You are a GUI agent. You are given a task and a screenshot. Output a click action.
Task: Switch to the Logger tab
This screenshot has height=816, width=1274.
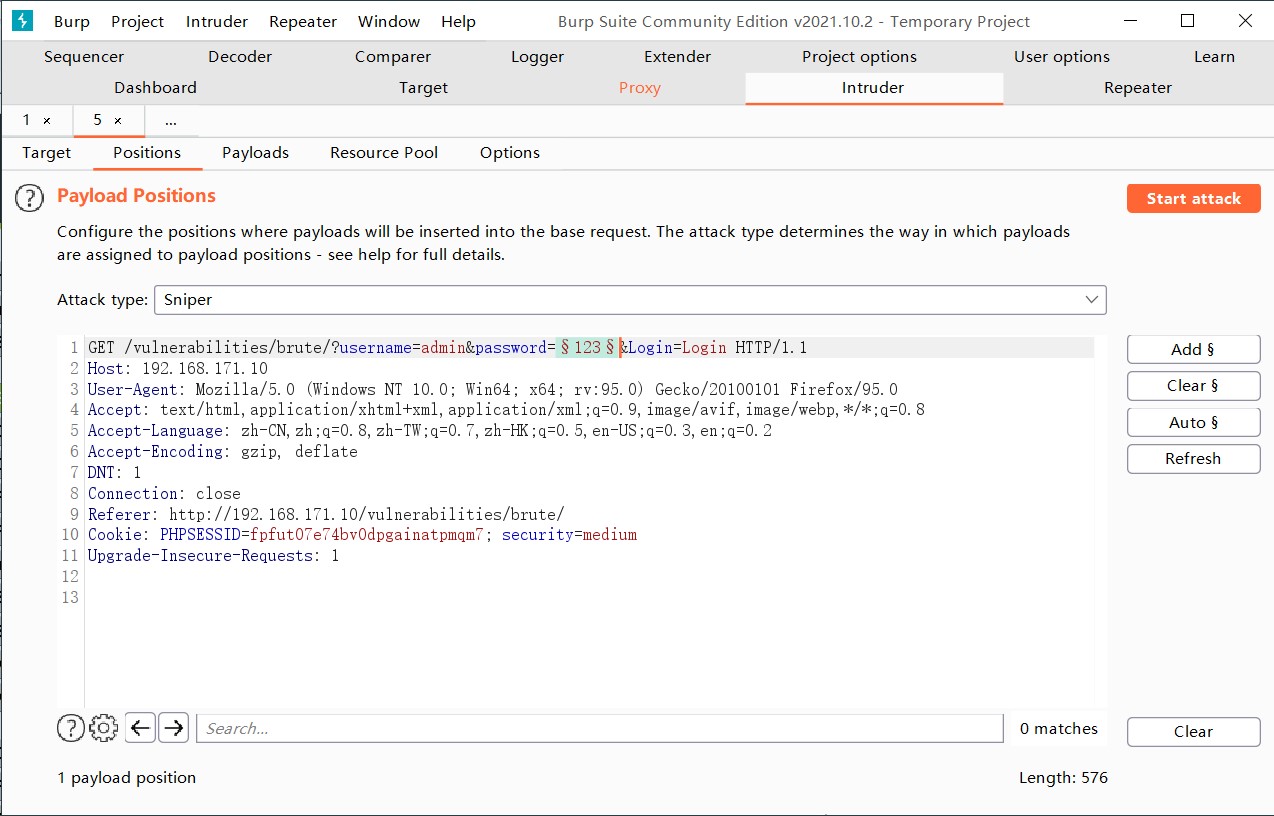pyautogui.click(x=538, y=57)
